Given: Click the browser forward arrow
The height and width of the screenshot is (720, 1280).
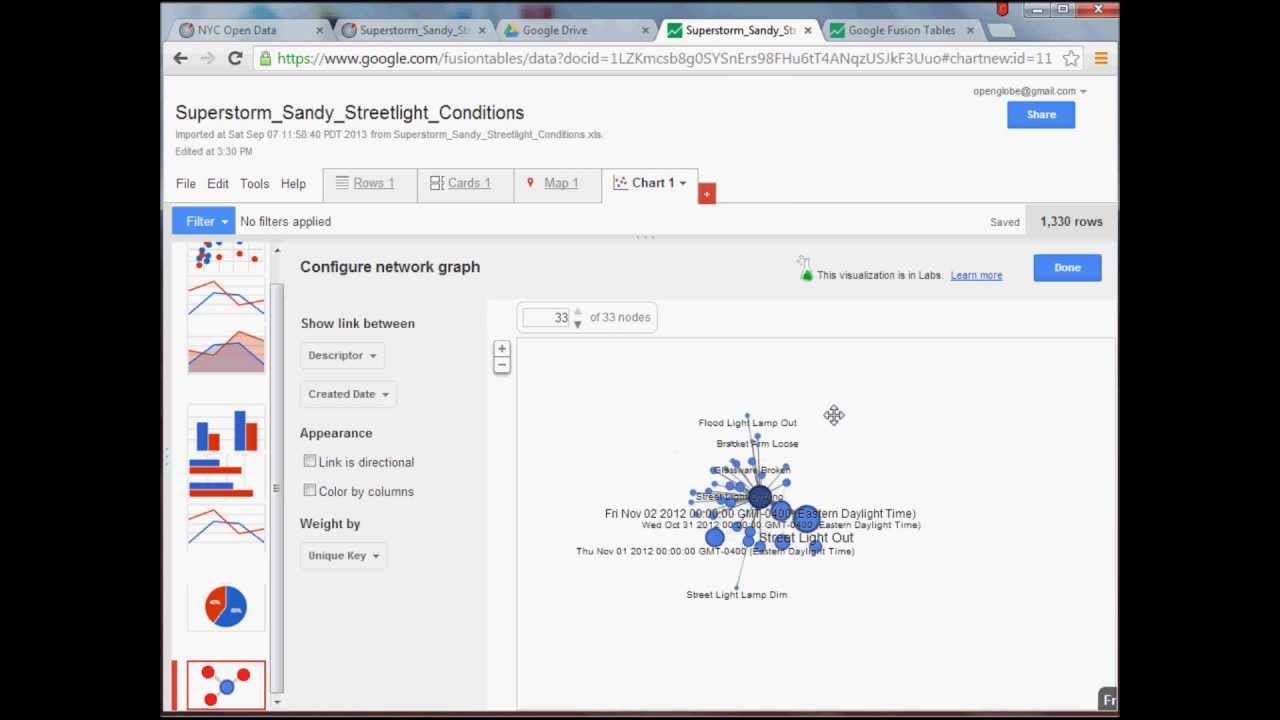Looking at the screenshot, I should click(x=207, y=59).
